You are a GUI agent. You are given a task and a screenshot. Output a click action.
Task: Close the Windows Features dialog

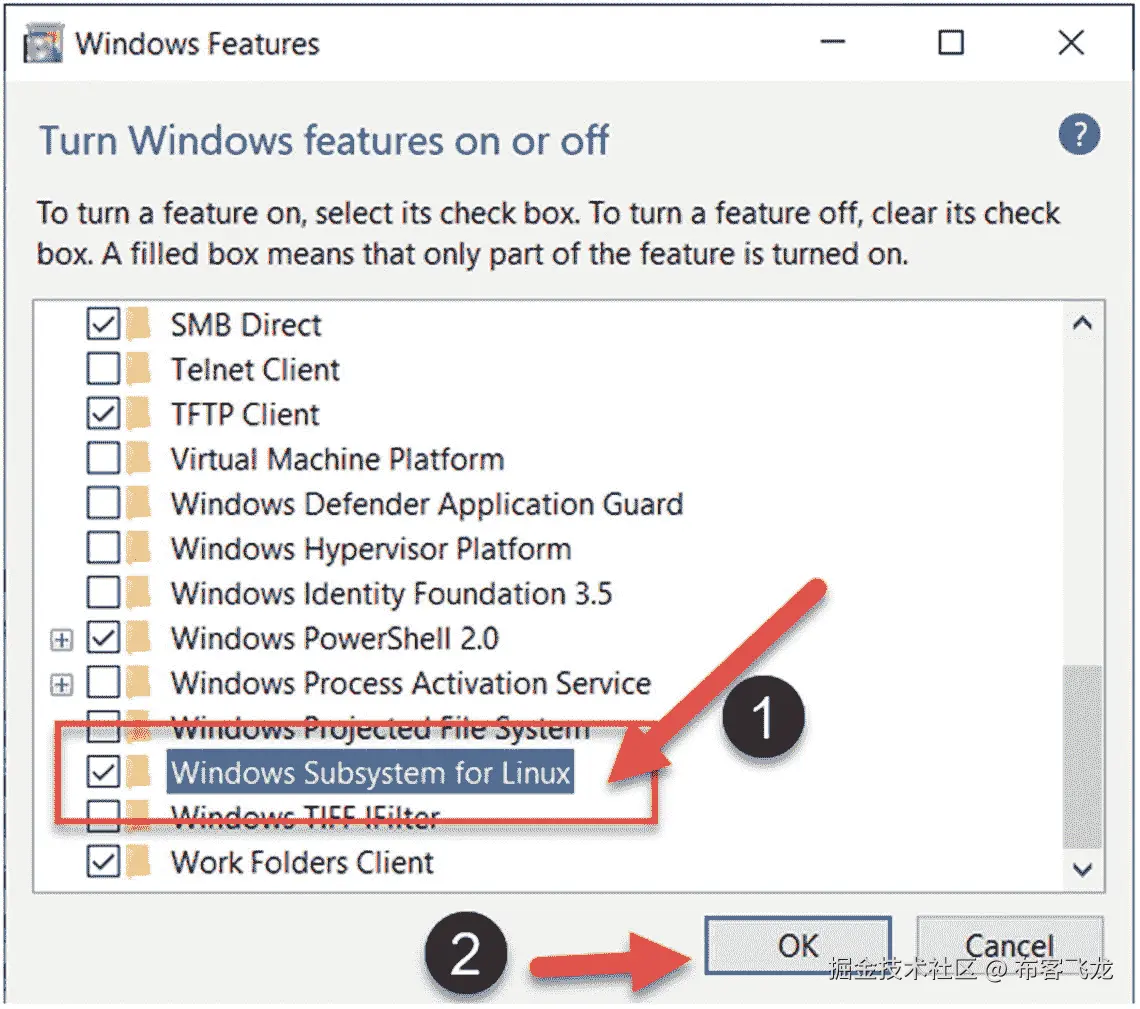(1071, 42)
